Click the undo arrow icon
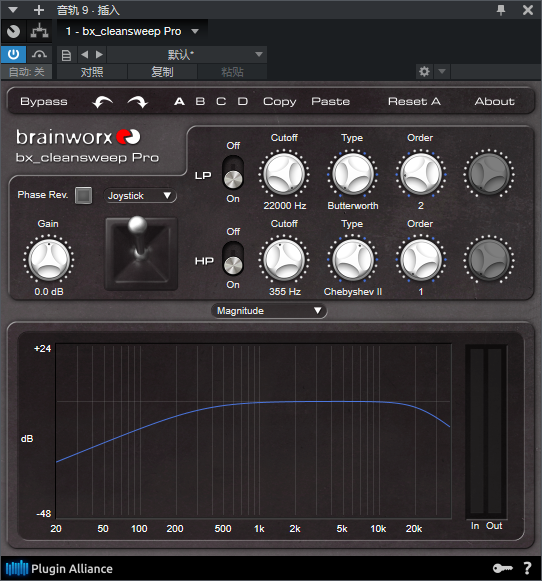 point(103,102)
